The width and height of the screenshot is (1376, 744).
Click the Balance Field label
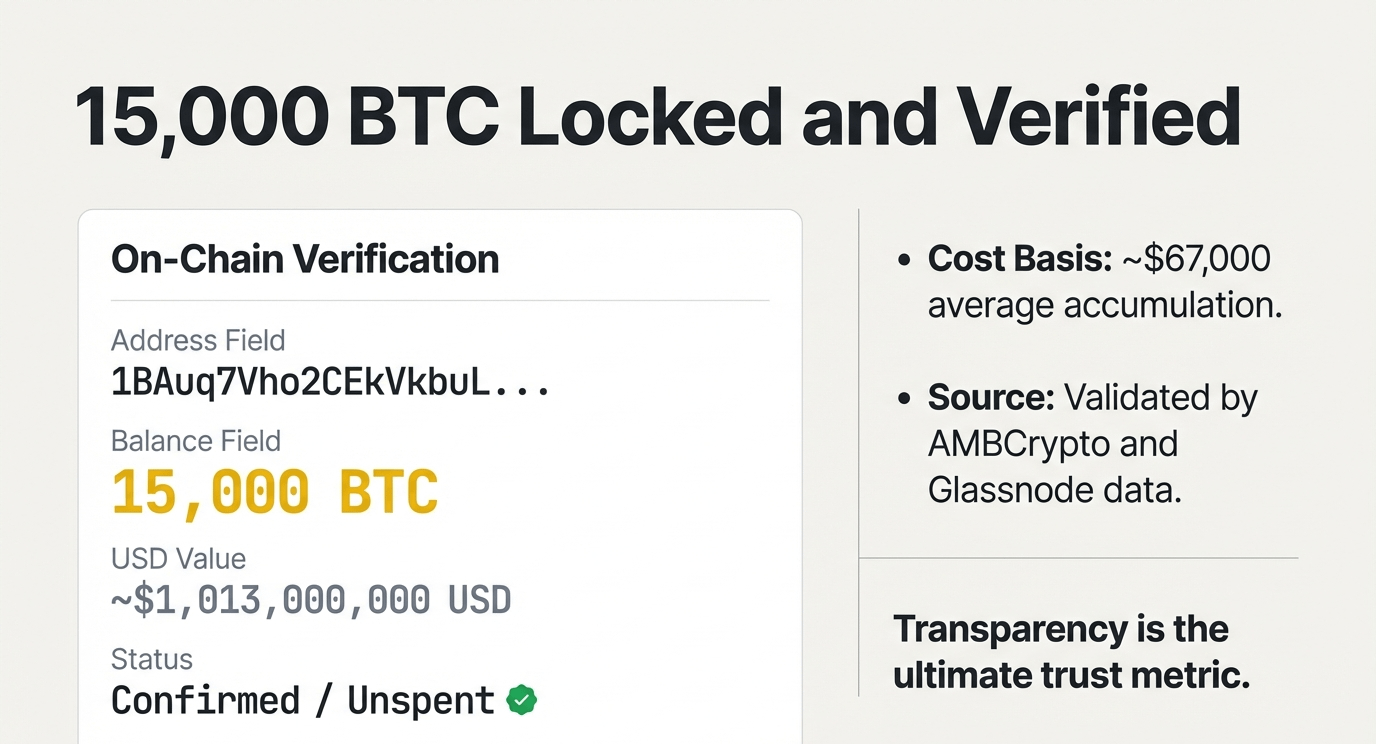[x=196, y=441]
